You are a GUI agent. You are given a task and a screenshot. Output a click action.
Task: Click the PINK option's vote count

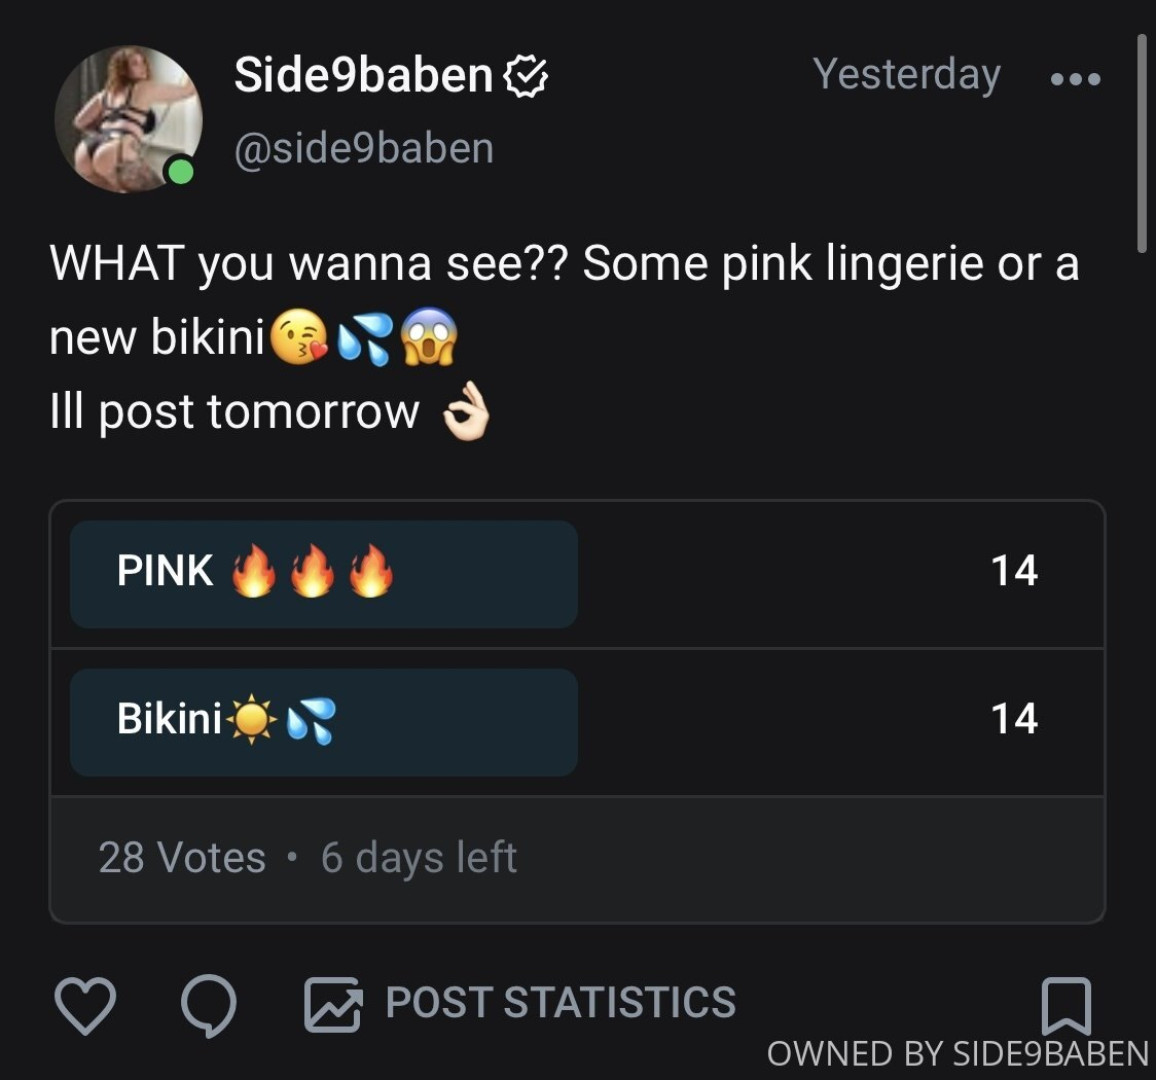pos(1014,571)
